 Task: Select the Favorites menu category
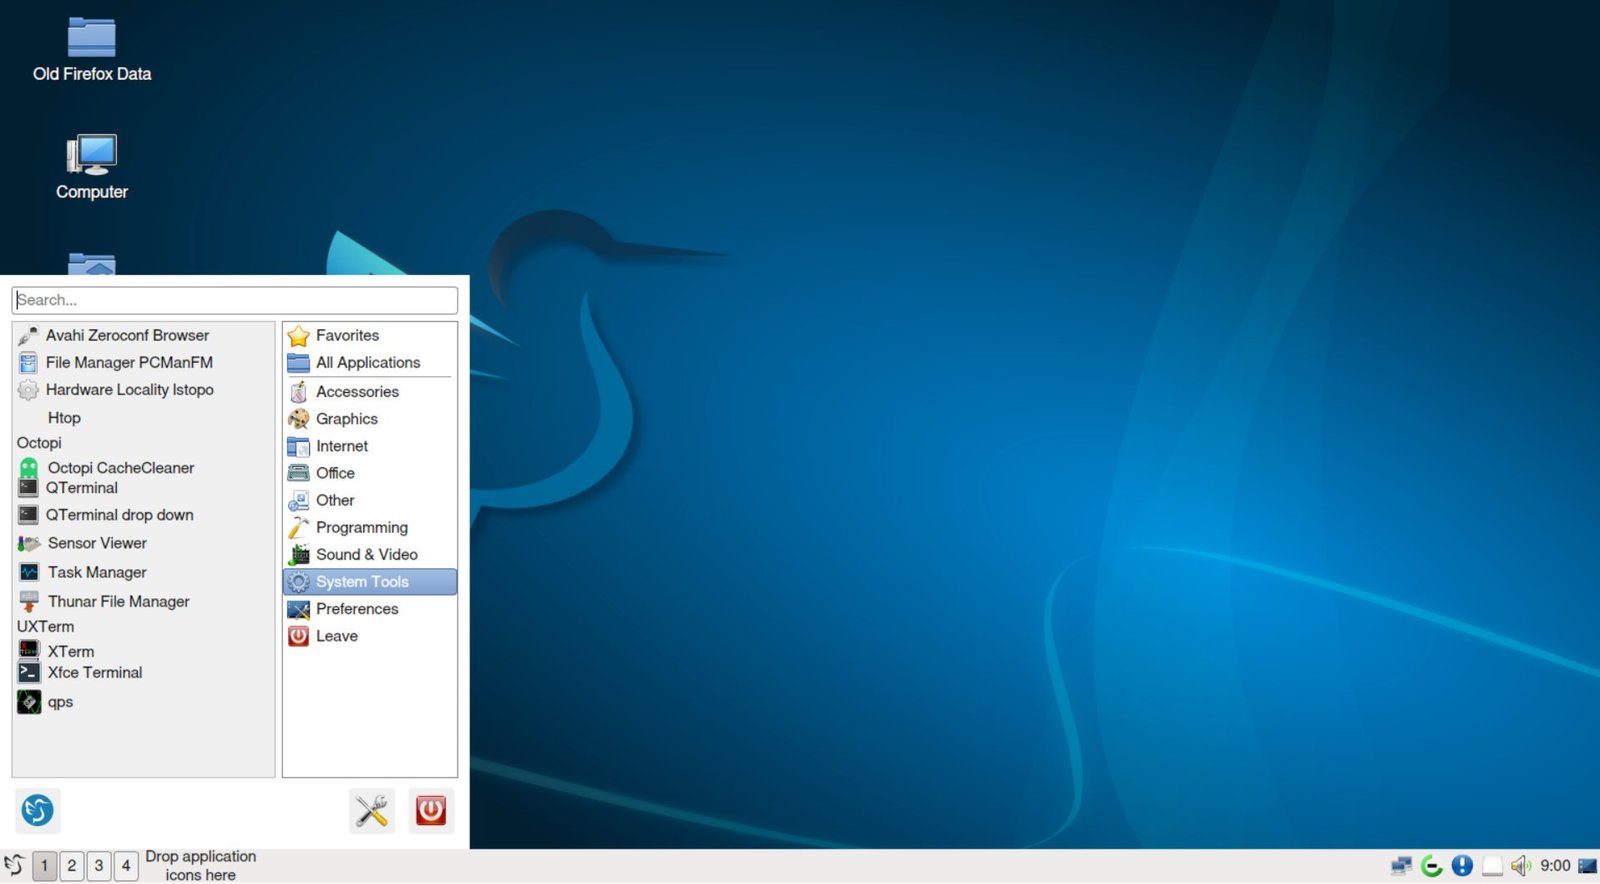click(x=347, y=336)
